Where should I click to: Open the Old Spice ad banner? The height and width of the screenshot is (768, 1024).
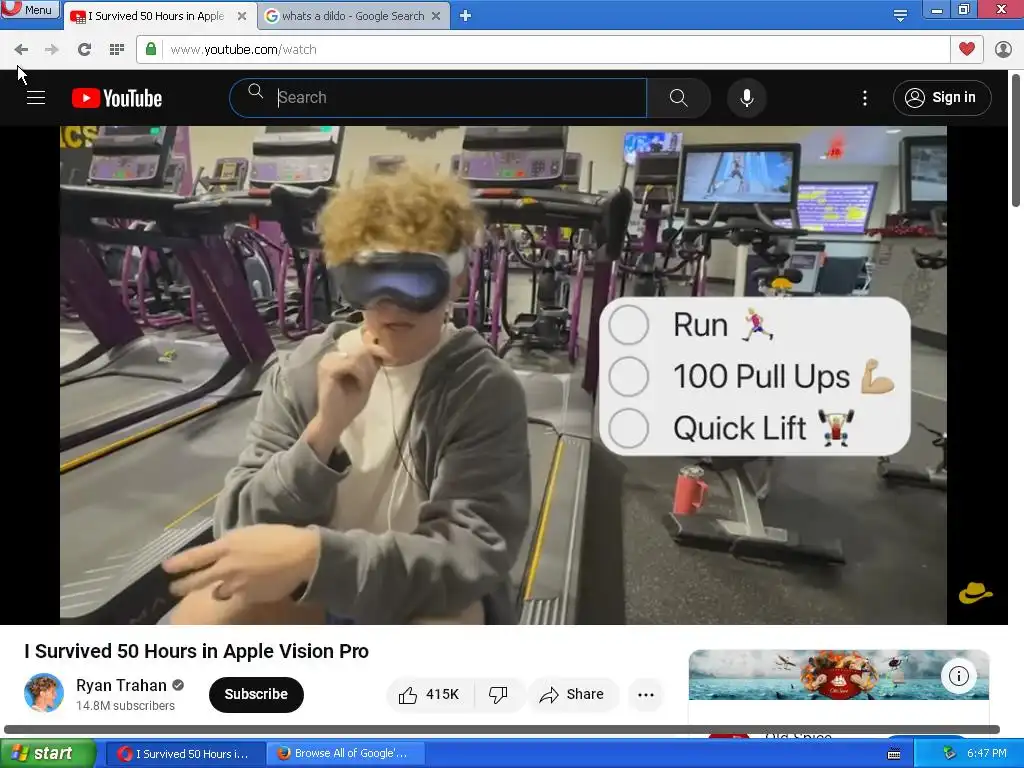click(x=839, y=675)
